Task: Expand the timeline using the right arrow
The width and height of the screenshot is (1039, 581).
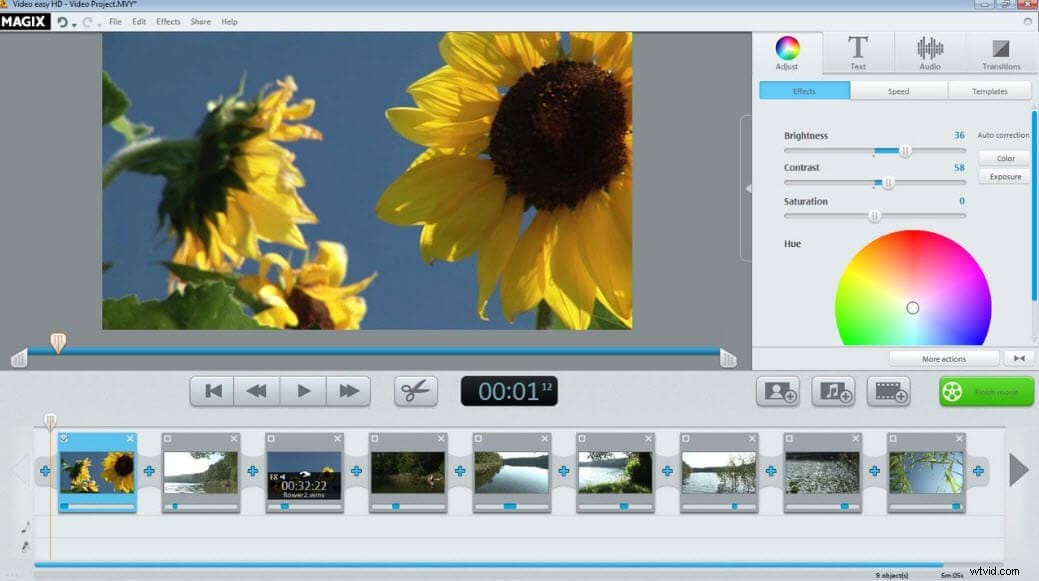Action: point(1019,468)
